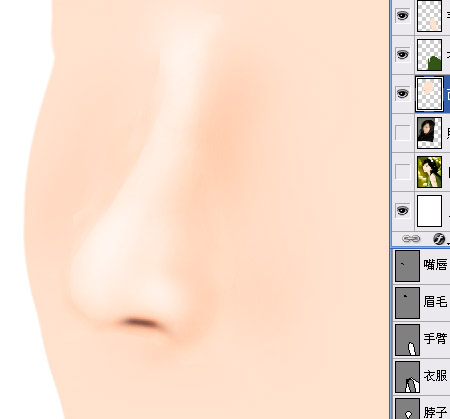Select the original green photo thumbnail
This screenshot has width=450, height=419.
429,172
